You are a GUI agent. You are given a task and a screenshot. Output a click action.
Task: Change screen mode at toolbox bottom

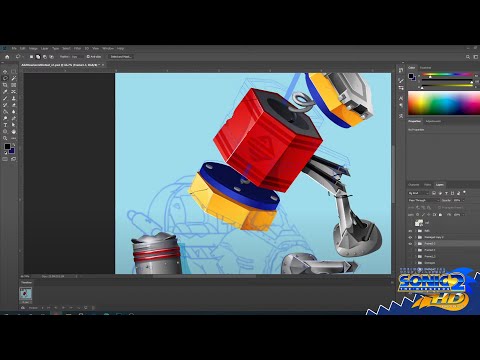[x=13, y=159]
